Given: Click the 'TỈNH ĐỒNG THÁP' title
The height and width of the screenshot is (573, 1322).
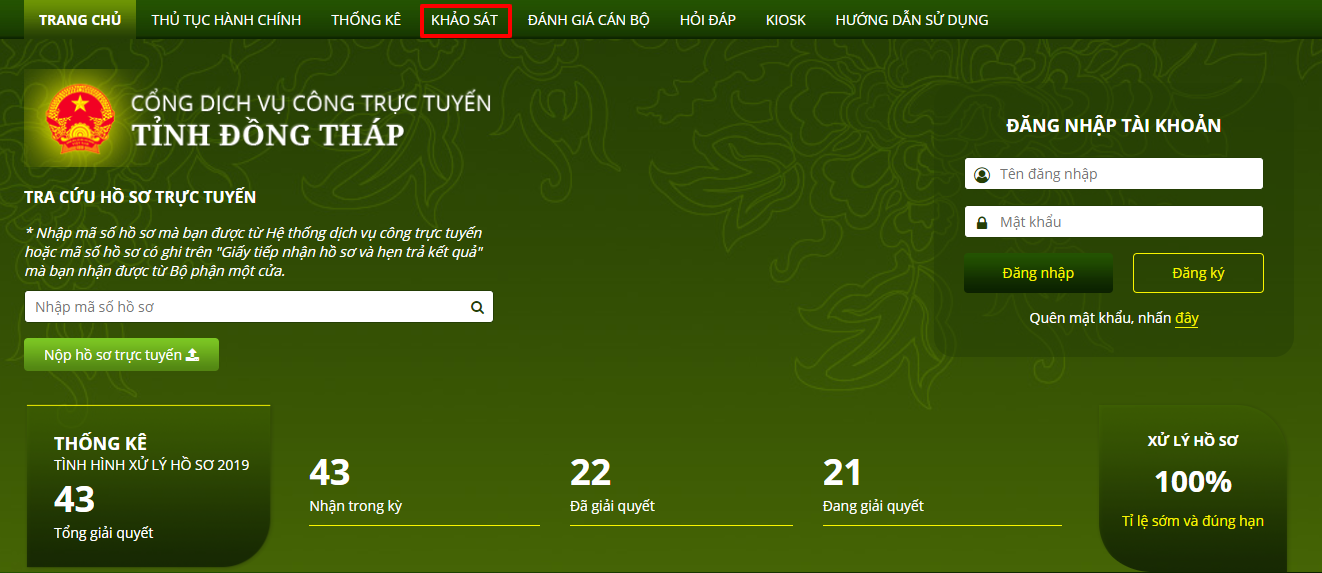Looking at the screenshot, I should 268,134.
